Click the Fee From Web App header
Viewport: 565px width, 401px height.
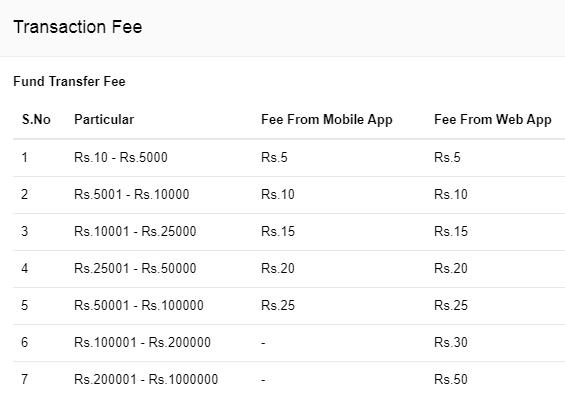[493, 120]
